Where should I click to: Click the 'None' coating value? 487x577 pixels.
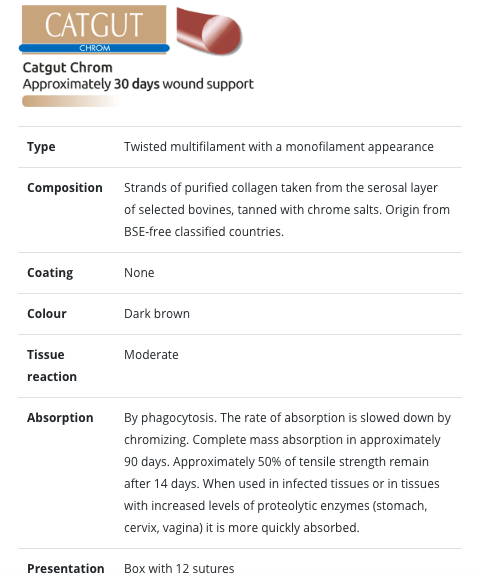pyautogui.click(x=139, y=273)
